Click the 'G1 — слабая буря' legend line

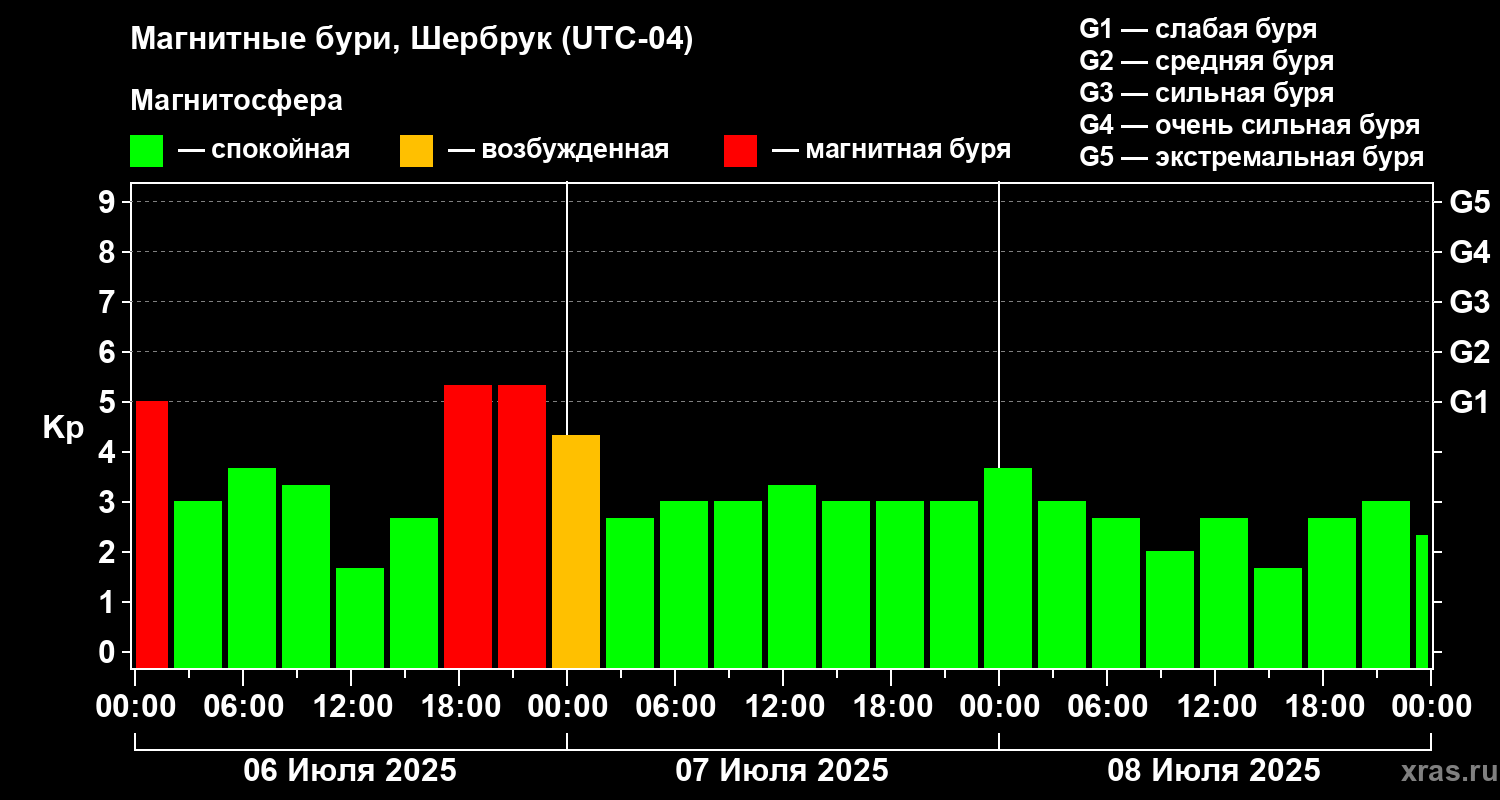[x=1198, y=29]
